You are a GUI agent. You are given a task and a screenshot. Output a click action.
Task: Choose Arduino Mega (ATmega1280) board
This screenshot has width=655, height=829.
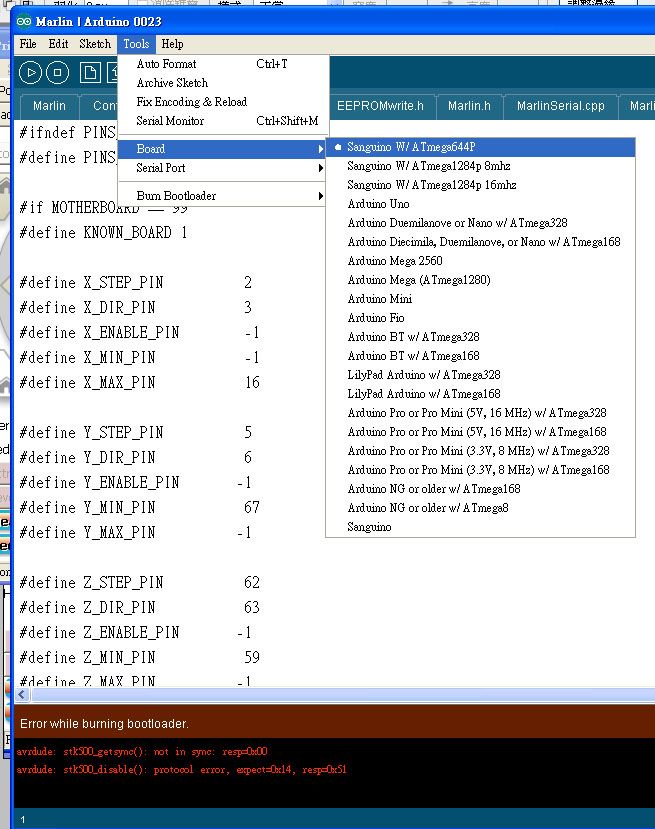pos(481,280)
